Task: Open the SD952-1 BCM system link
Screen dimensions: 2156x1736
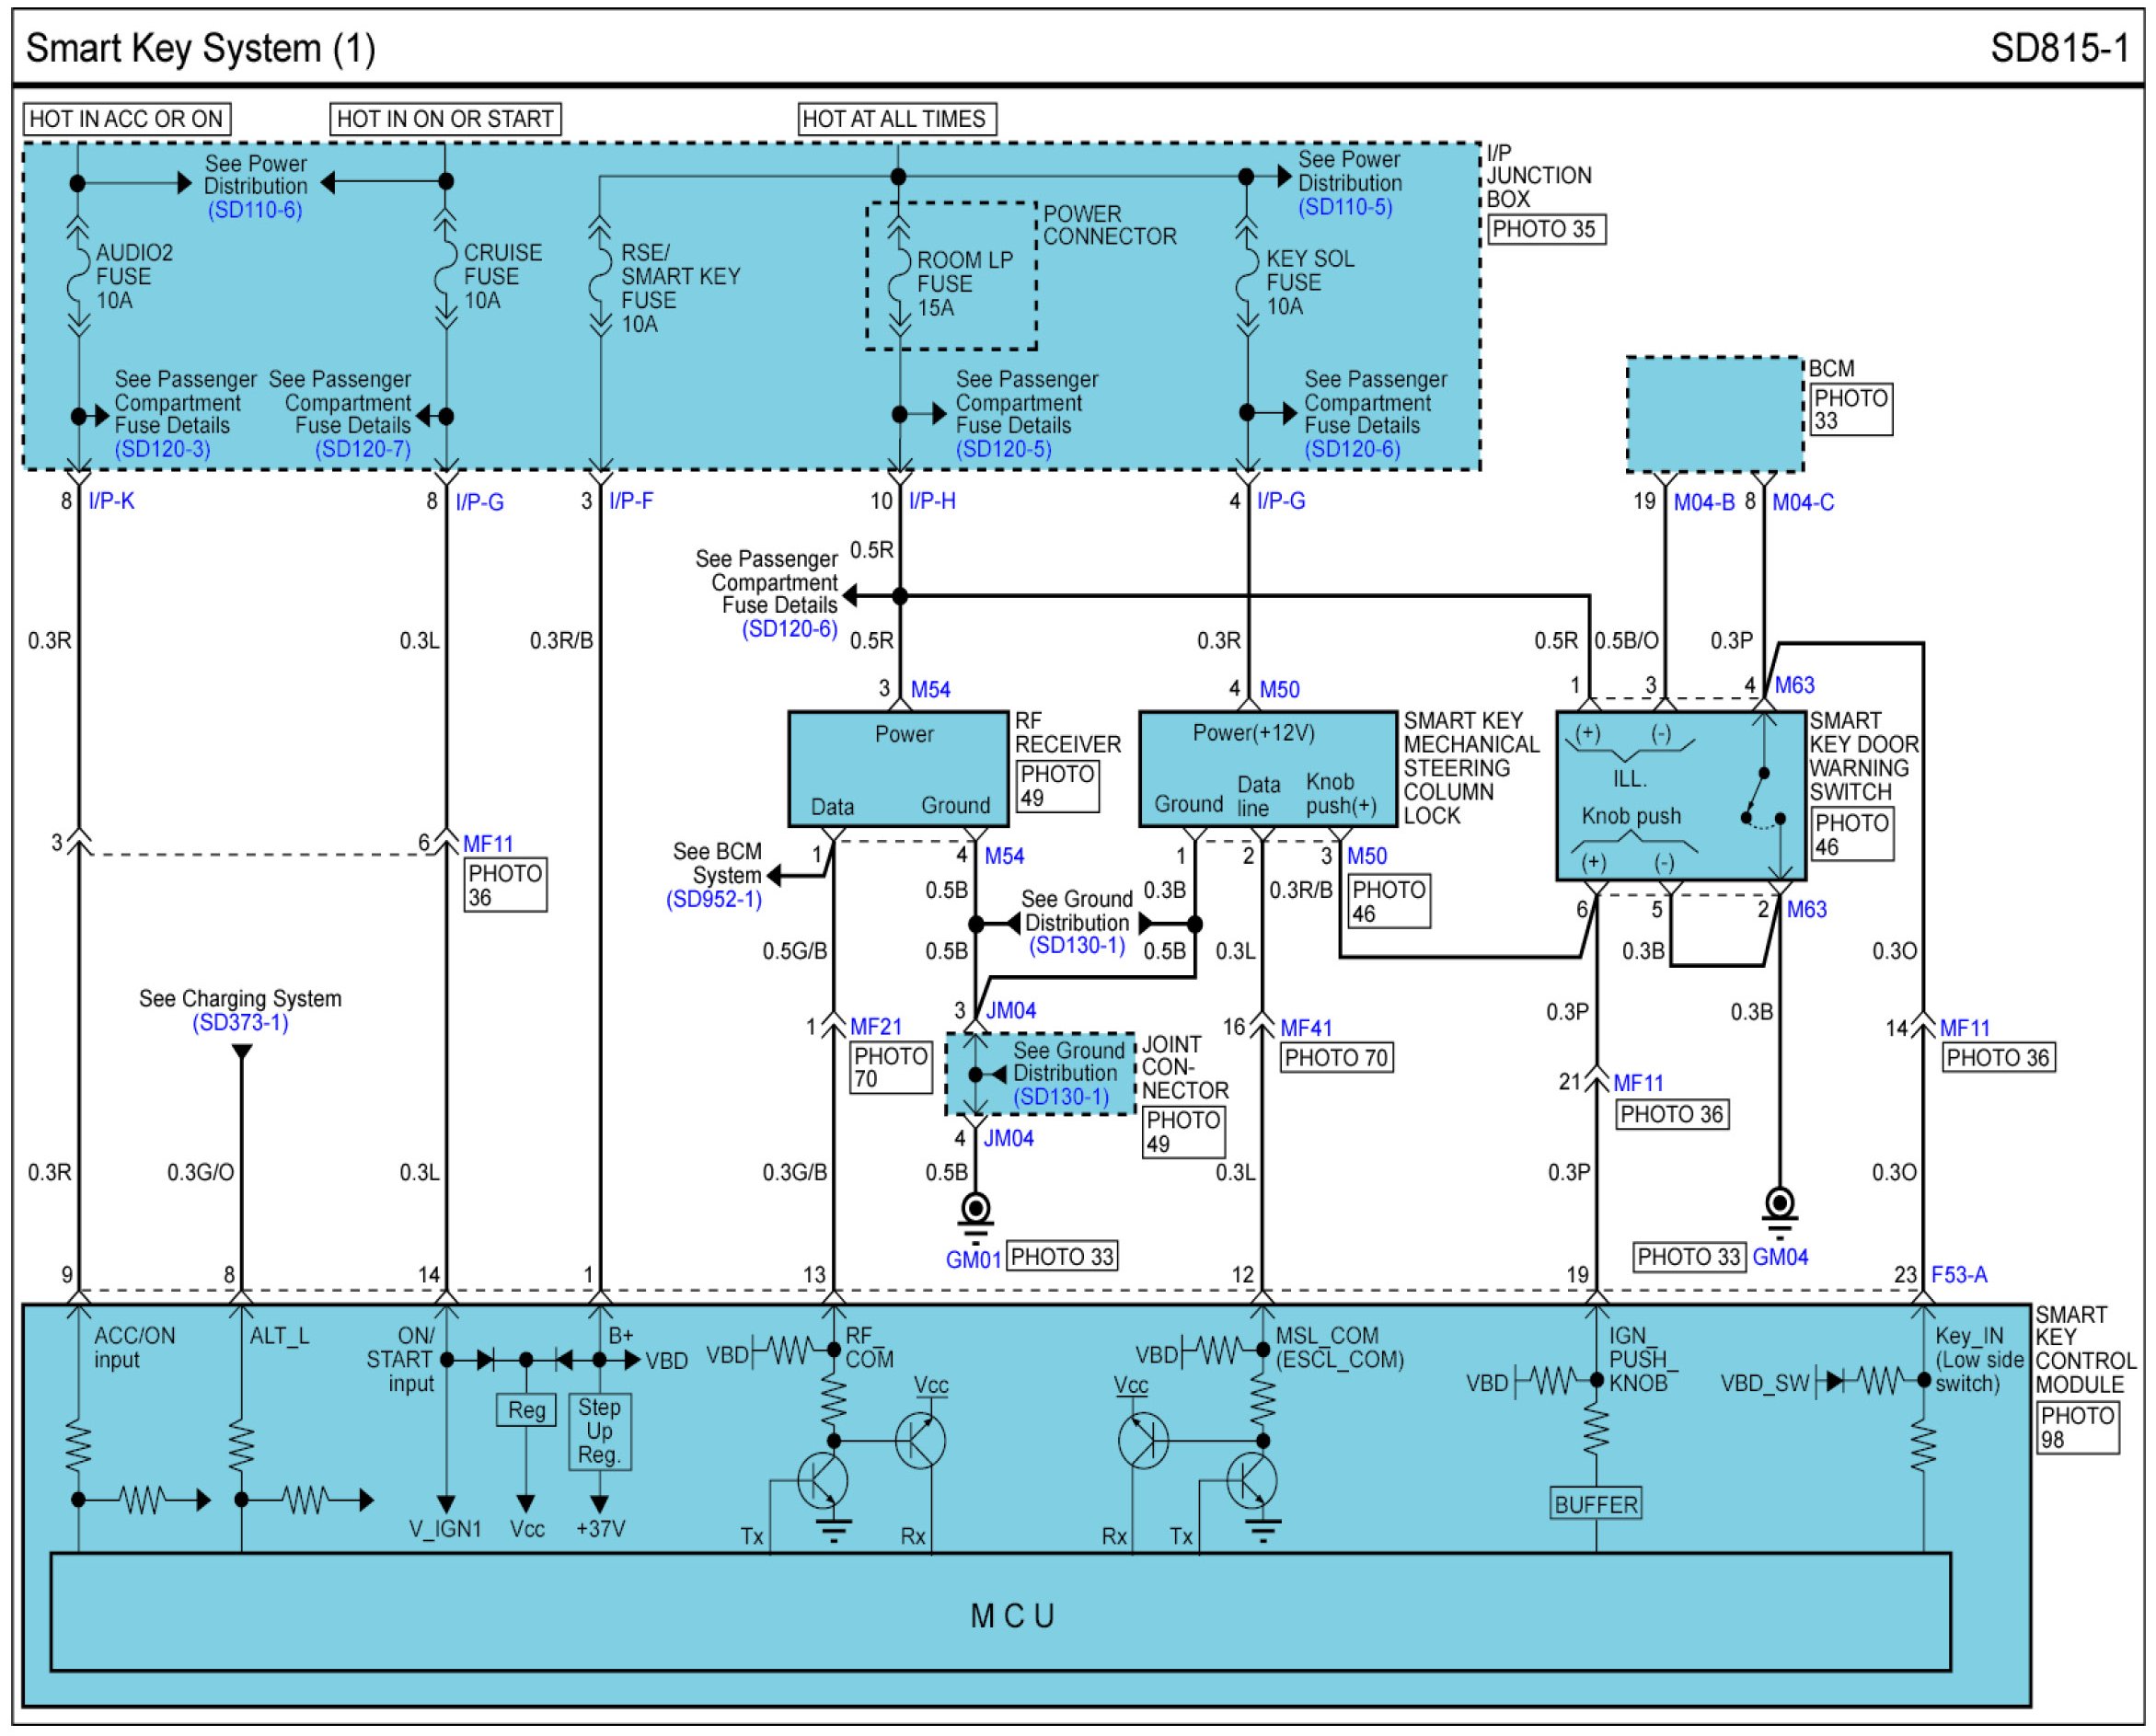Action: (x=714, y=899)
